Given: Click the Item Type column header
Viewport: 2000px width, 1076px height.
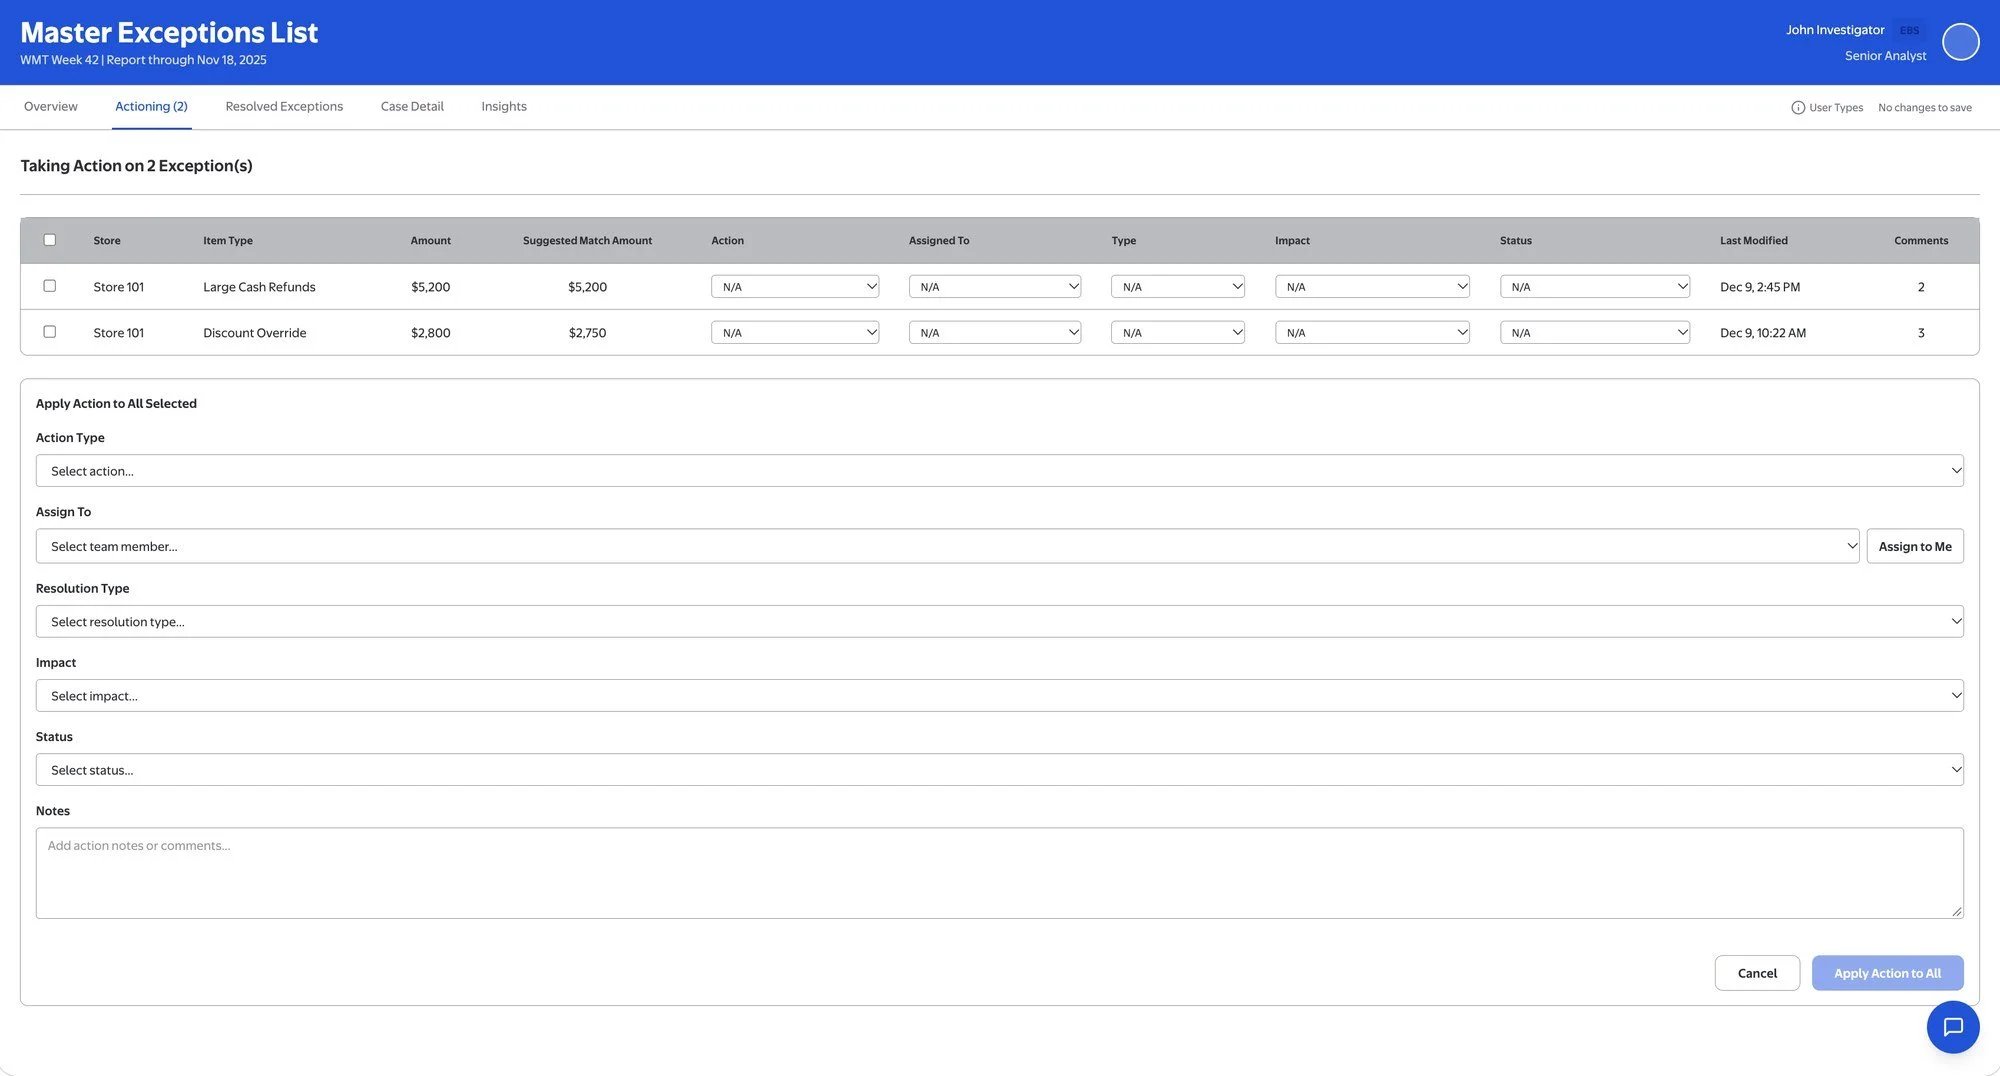Looking at the screenshot, I should click(x=228, y=241).
